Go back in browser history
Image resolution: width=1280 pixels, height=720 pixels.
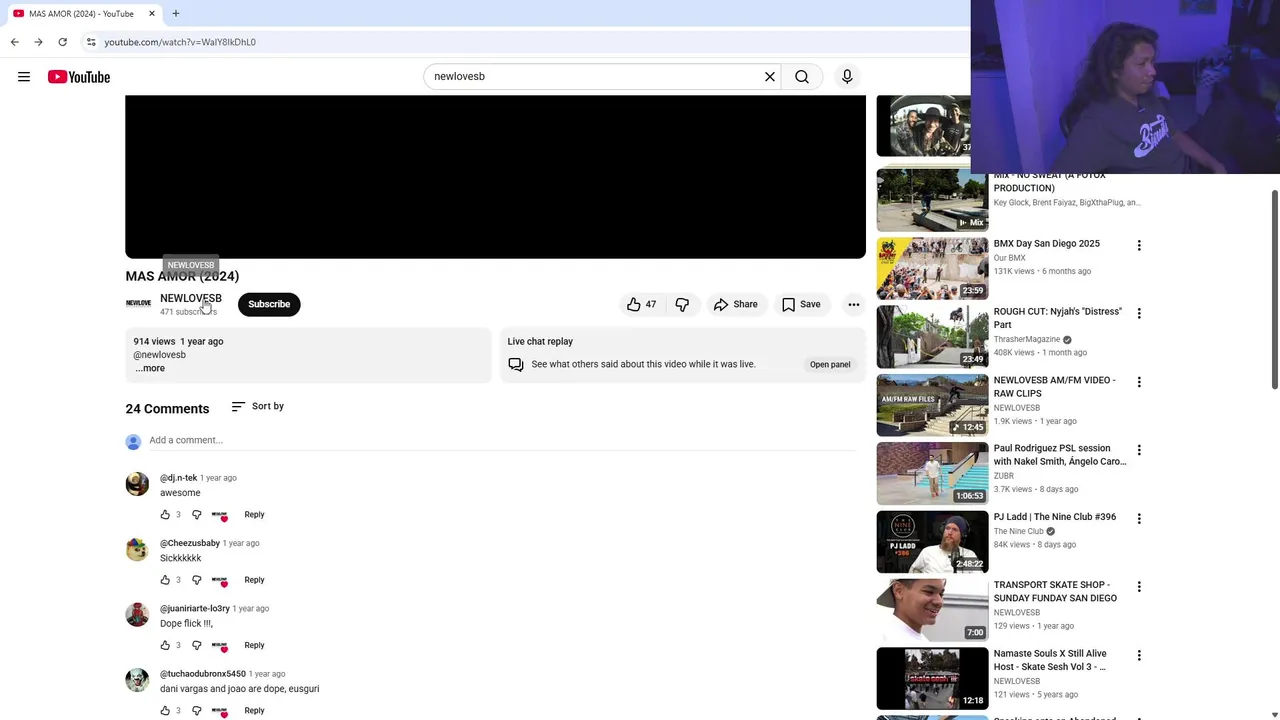(x=14, y=42)
